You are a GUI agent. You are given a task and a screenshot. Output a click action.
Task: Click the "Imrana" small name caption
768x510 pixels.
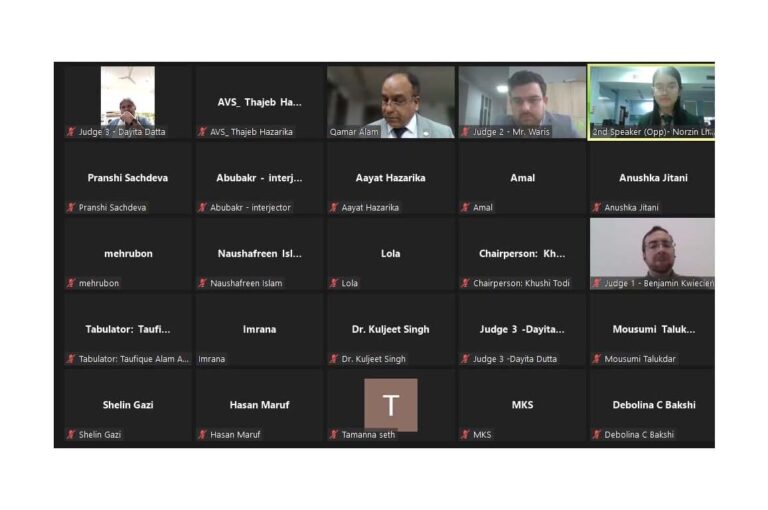212,359
